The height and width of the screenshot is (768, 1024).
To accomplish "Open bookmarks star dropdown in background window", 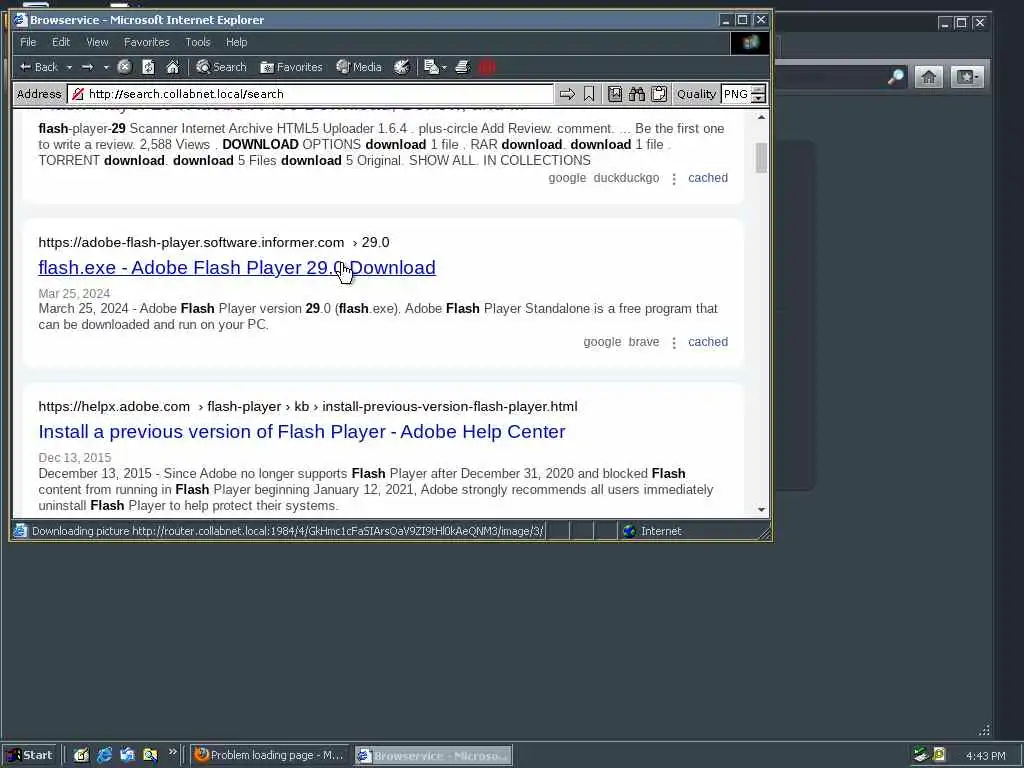I will (x=967, y=77).
